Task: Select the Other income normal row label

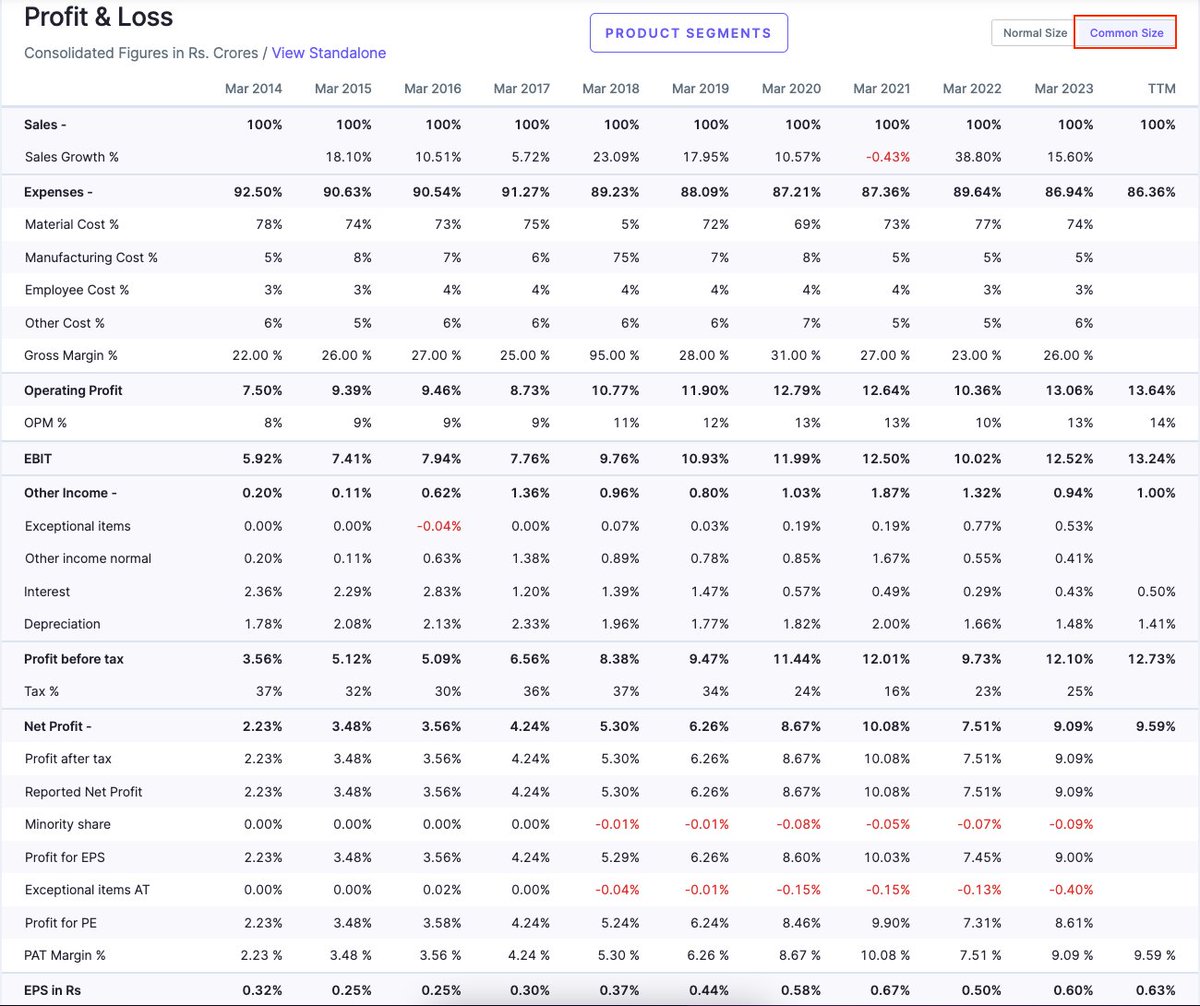Action: (x=88, y=559)
